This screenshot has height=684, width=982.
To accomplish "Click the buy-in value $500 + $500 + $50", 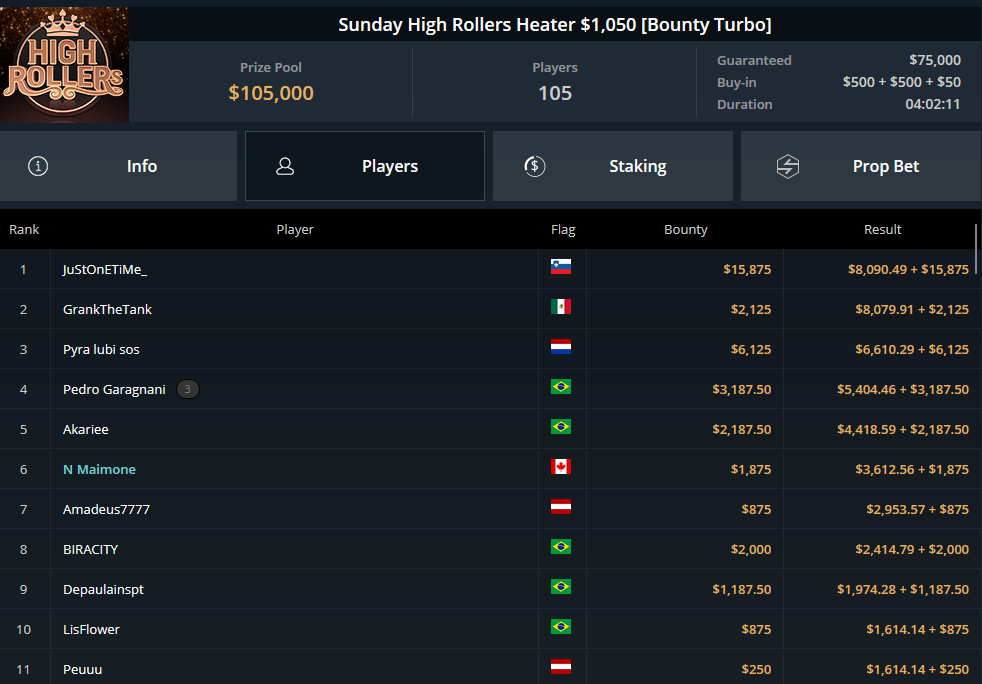I will pos(901,82).
